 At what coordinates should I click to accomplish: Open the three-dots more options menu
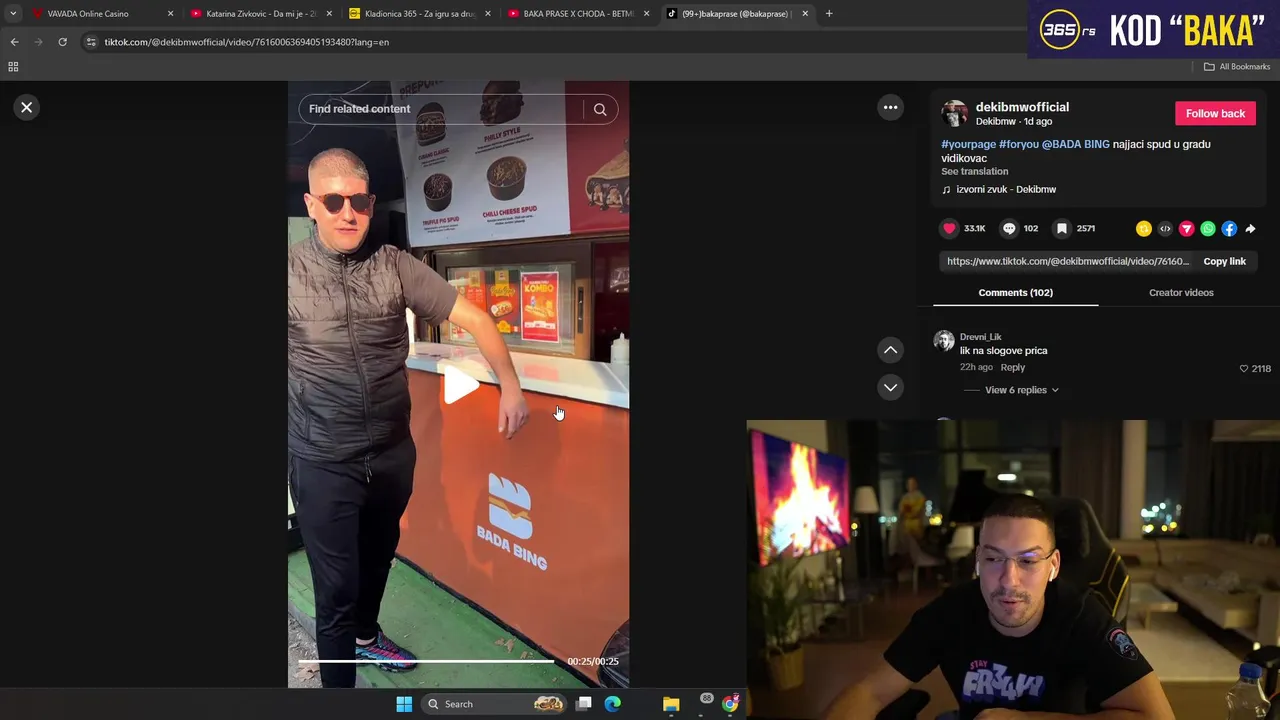coord(890,107)
